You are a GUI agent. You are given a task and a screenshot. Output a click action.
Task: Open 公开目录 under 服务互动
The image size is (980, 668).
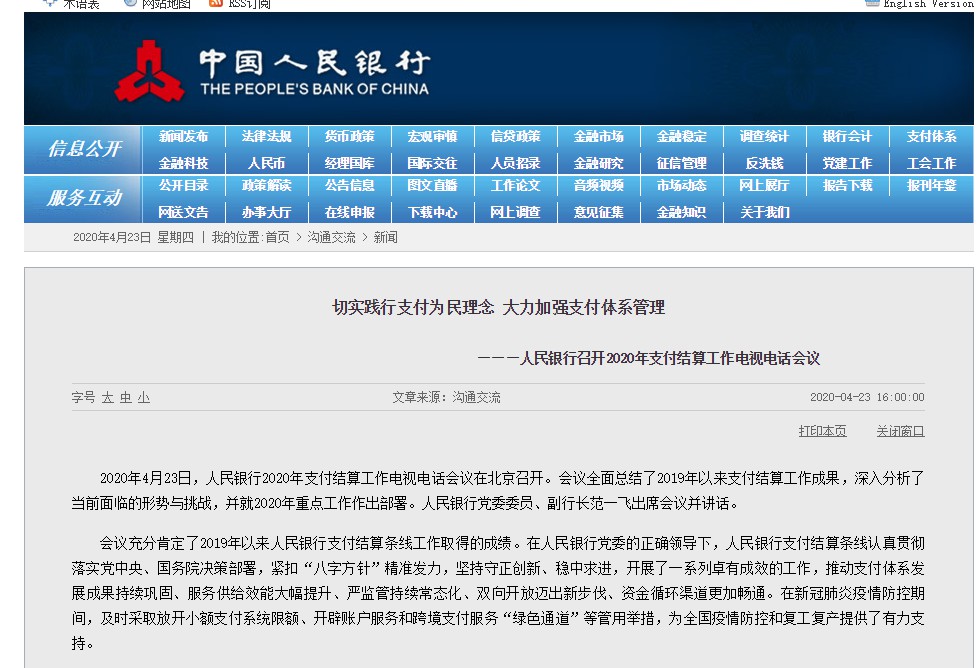point(183,186)
